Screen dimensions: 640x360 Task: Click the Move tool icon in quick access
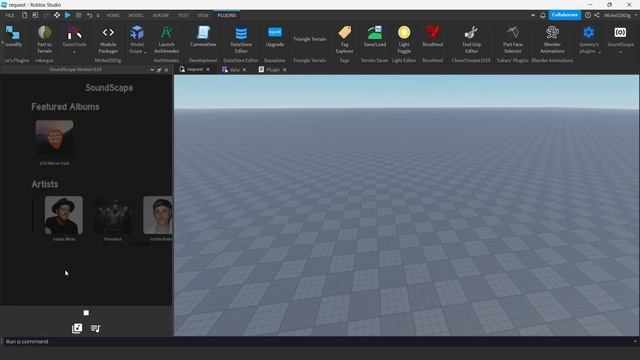(x=57, y=15)
